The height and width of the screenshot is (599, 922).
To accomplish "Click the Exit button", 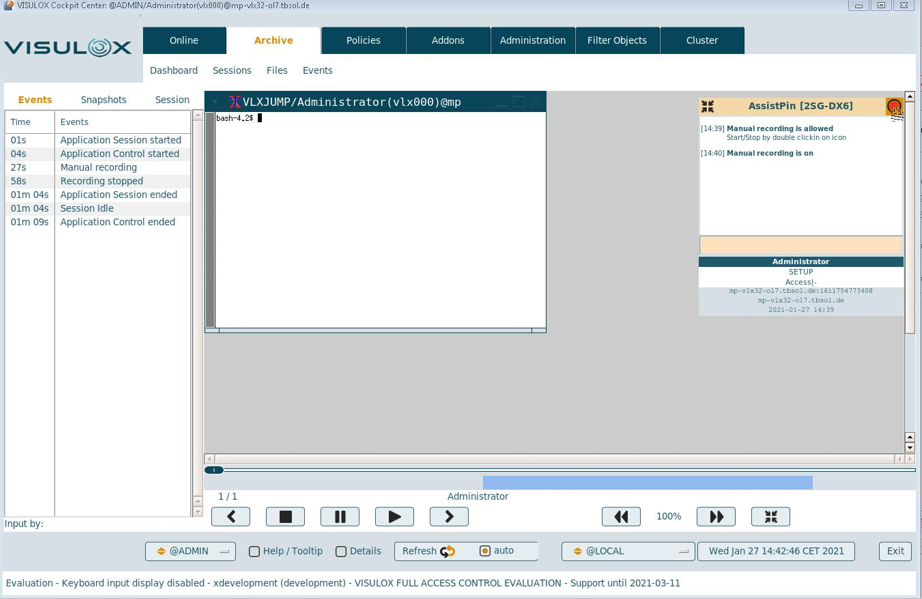I will [x=895, y=551].
